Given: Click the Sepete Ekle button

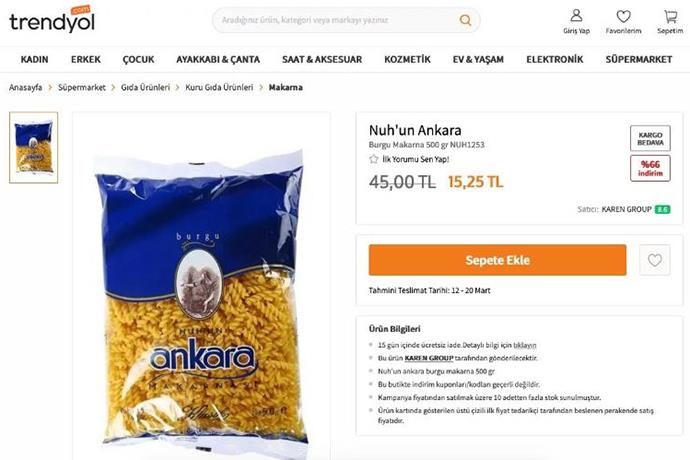Looking at the screenshot, I should [497, 260].
